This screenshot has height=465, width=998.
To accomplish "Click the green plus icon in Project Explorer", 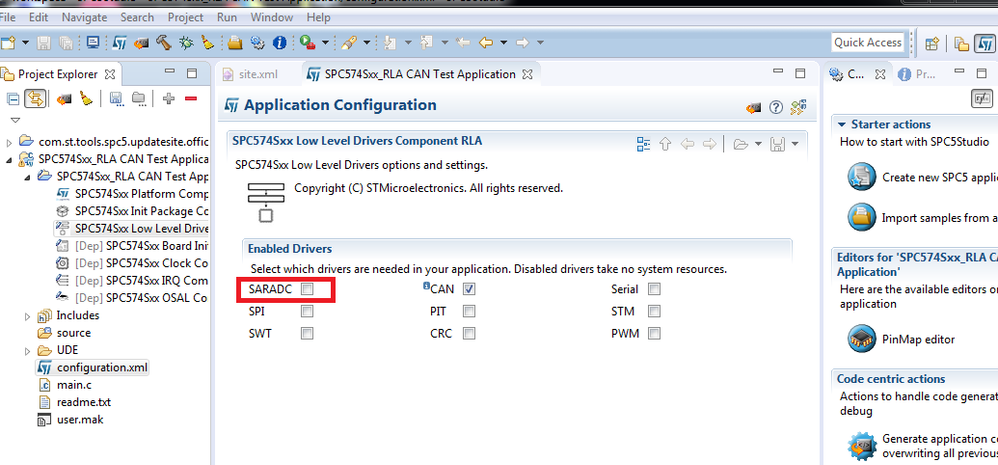I will [169, 99].
